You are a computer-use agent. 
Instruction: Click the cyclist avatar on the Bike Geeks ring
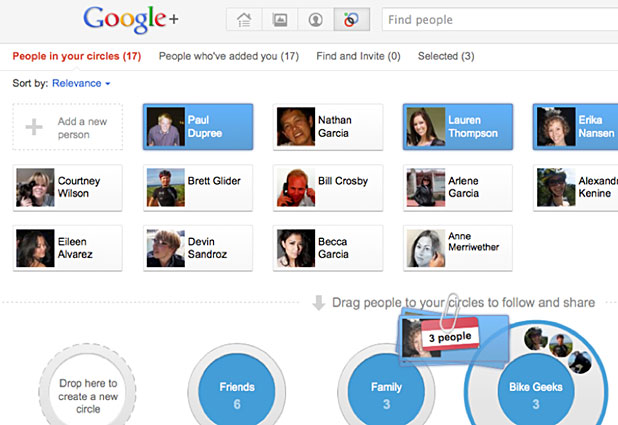click(x=560, y=345)
